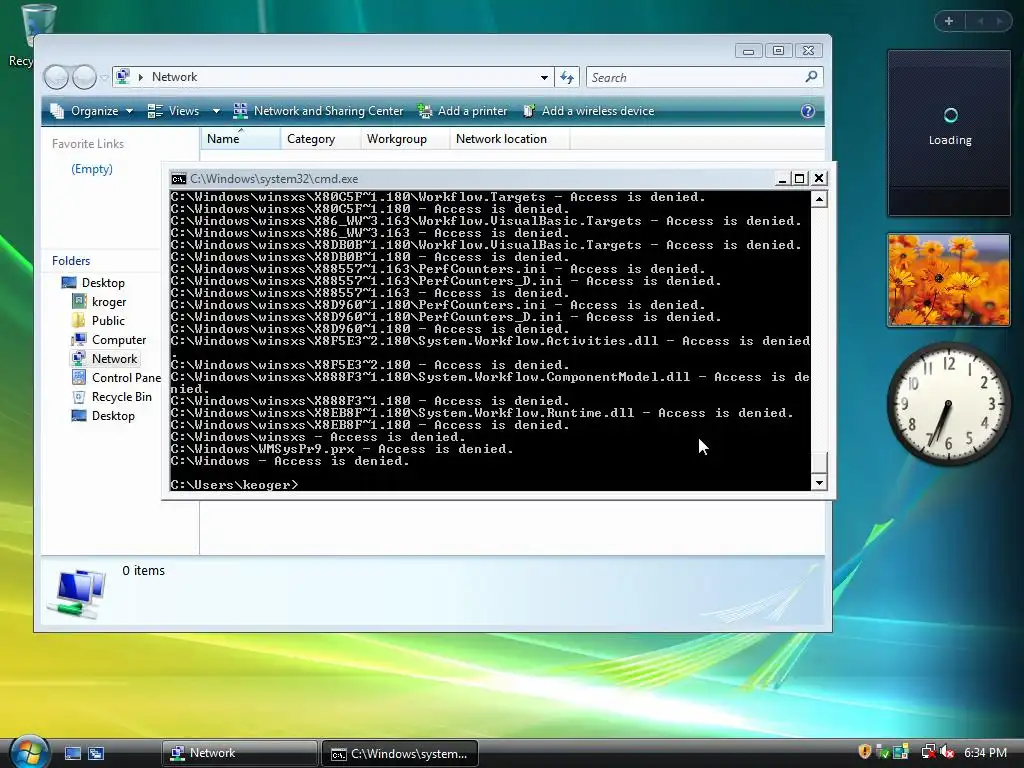1024x768 pixels.
Task: Click the sidebar Add gadget plus button
Action: click(x=949, y=21)
